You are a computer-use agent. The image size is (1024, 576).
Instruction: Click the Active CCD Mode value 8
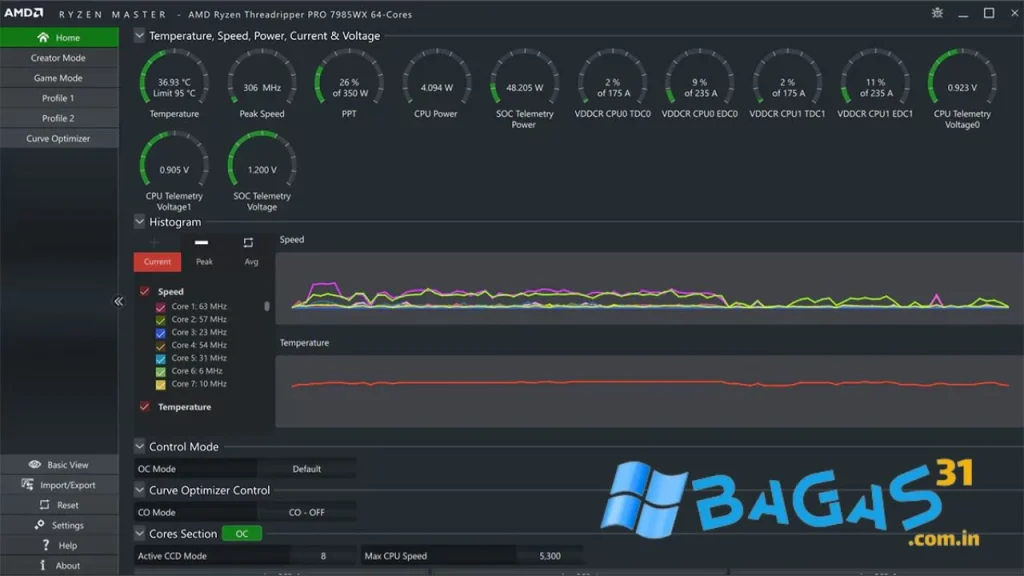(x=323, y=556)
